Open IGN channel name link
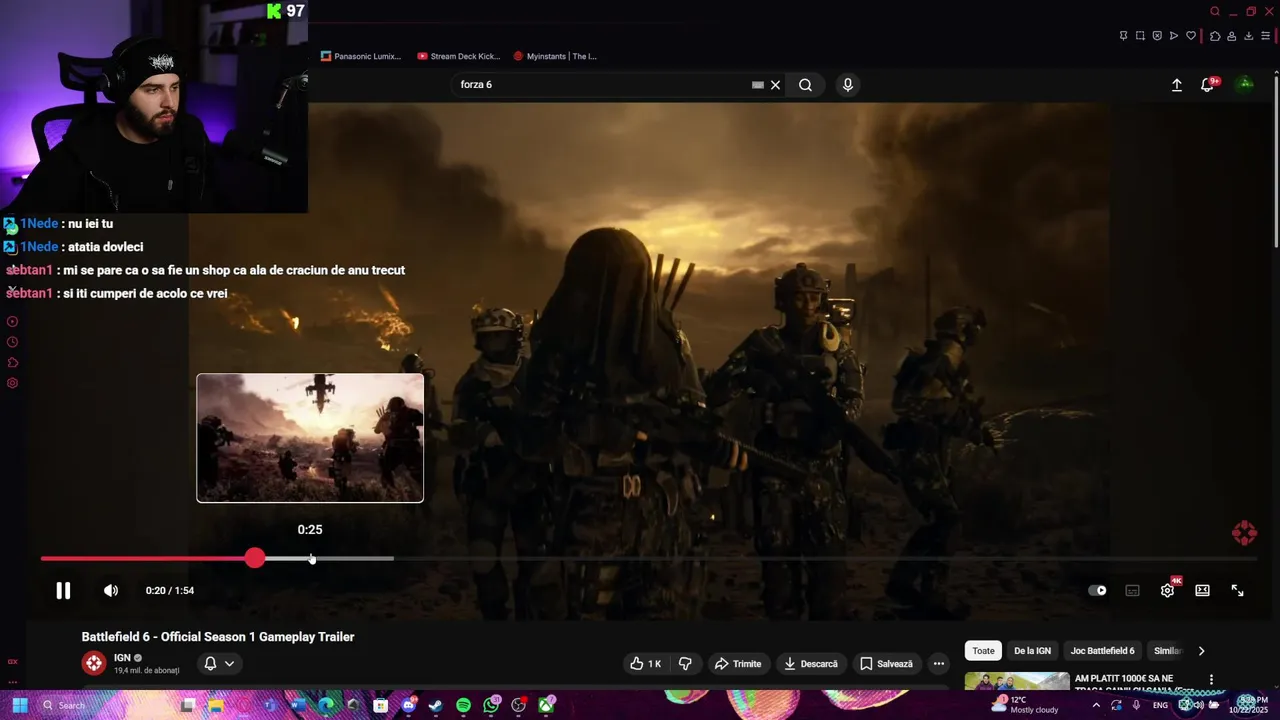This screenshot has height=720, width=1280. [x=122, y=658]
